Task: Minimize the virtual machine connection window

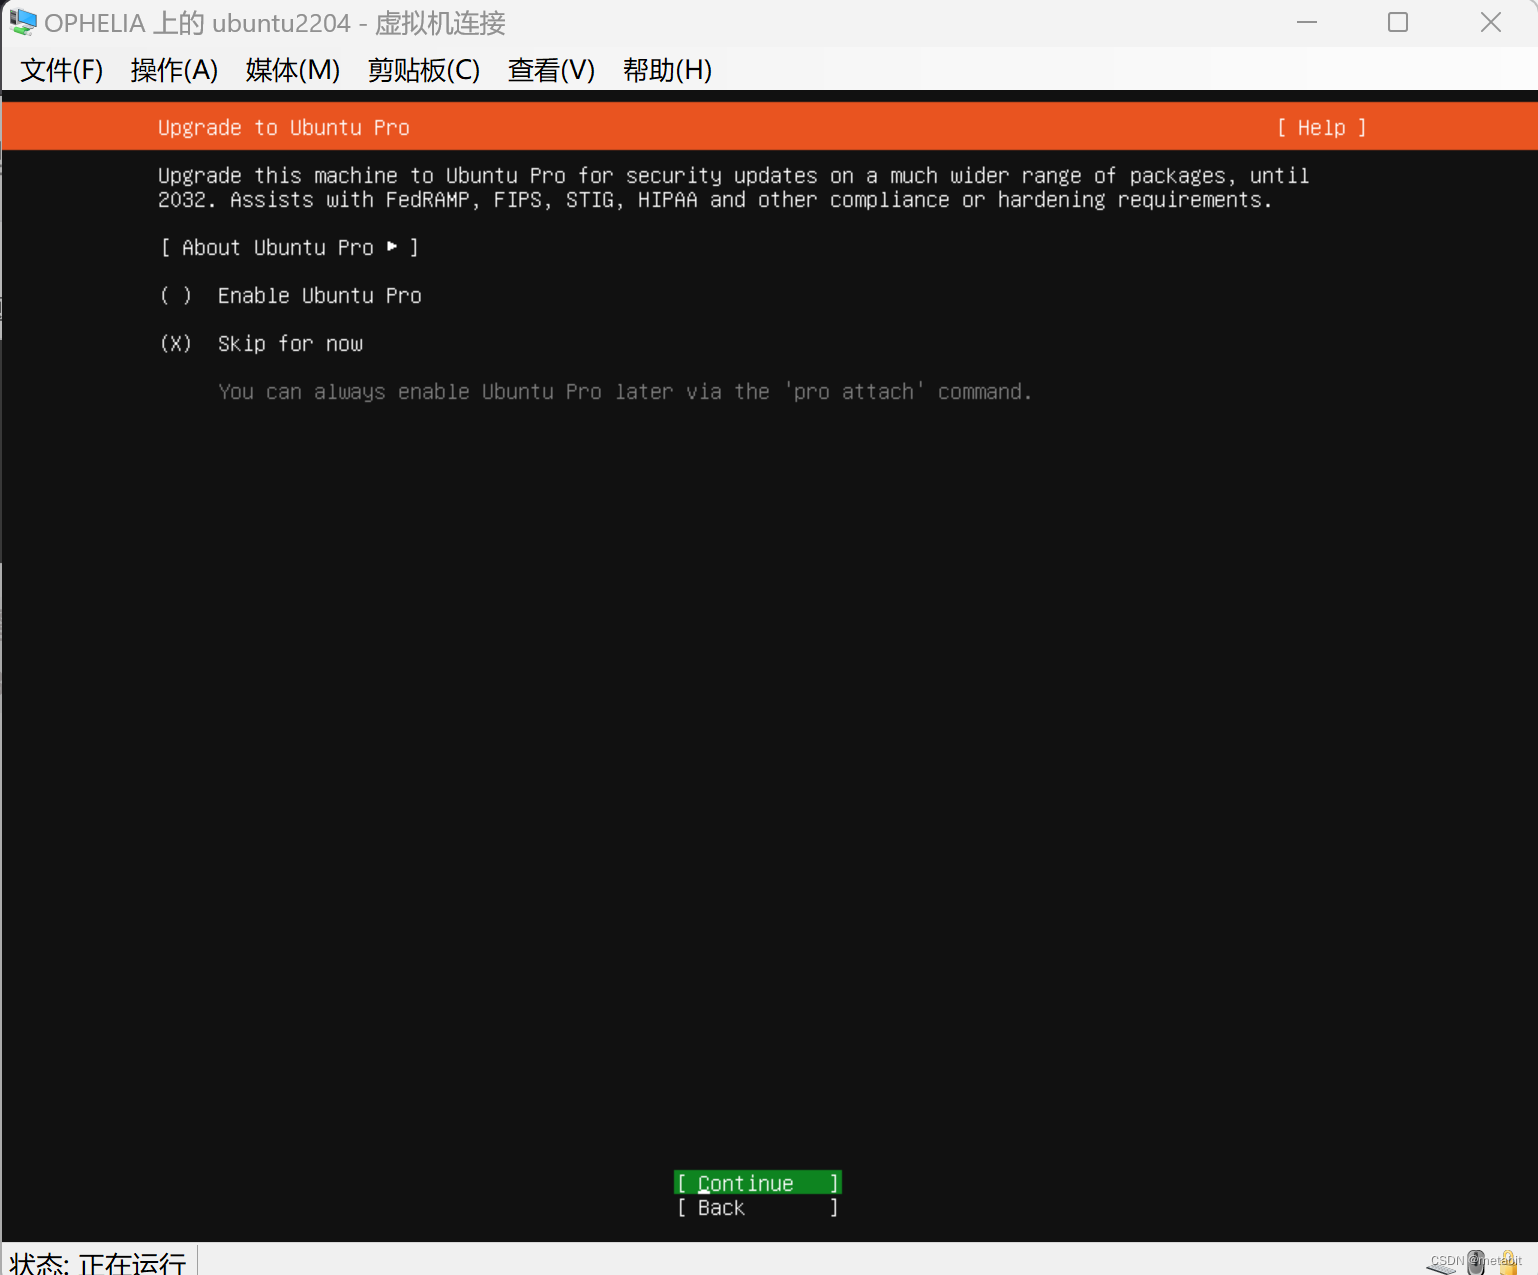Action: (1307, 22)
